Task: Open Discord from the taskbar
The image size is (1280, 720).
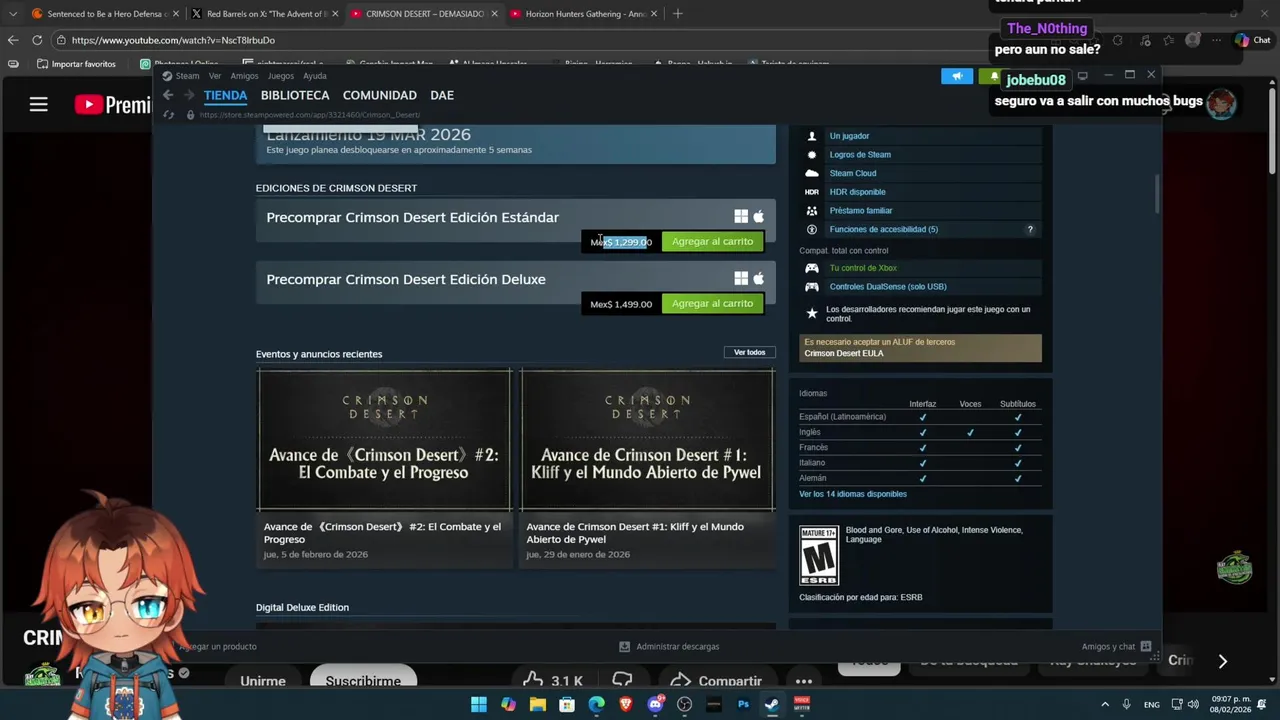Action: 655,704
